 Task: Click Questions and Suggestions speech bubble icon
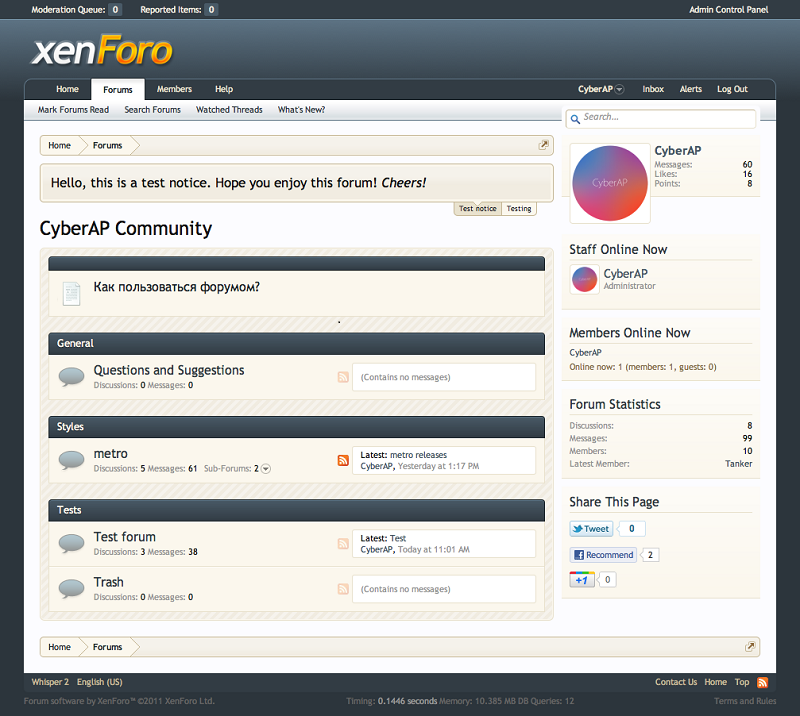(x=71, y=377)
